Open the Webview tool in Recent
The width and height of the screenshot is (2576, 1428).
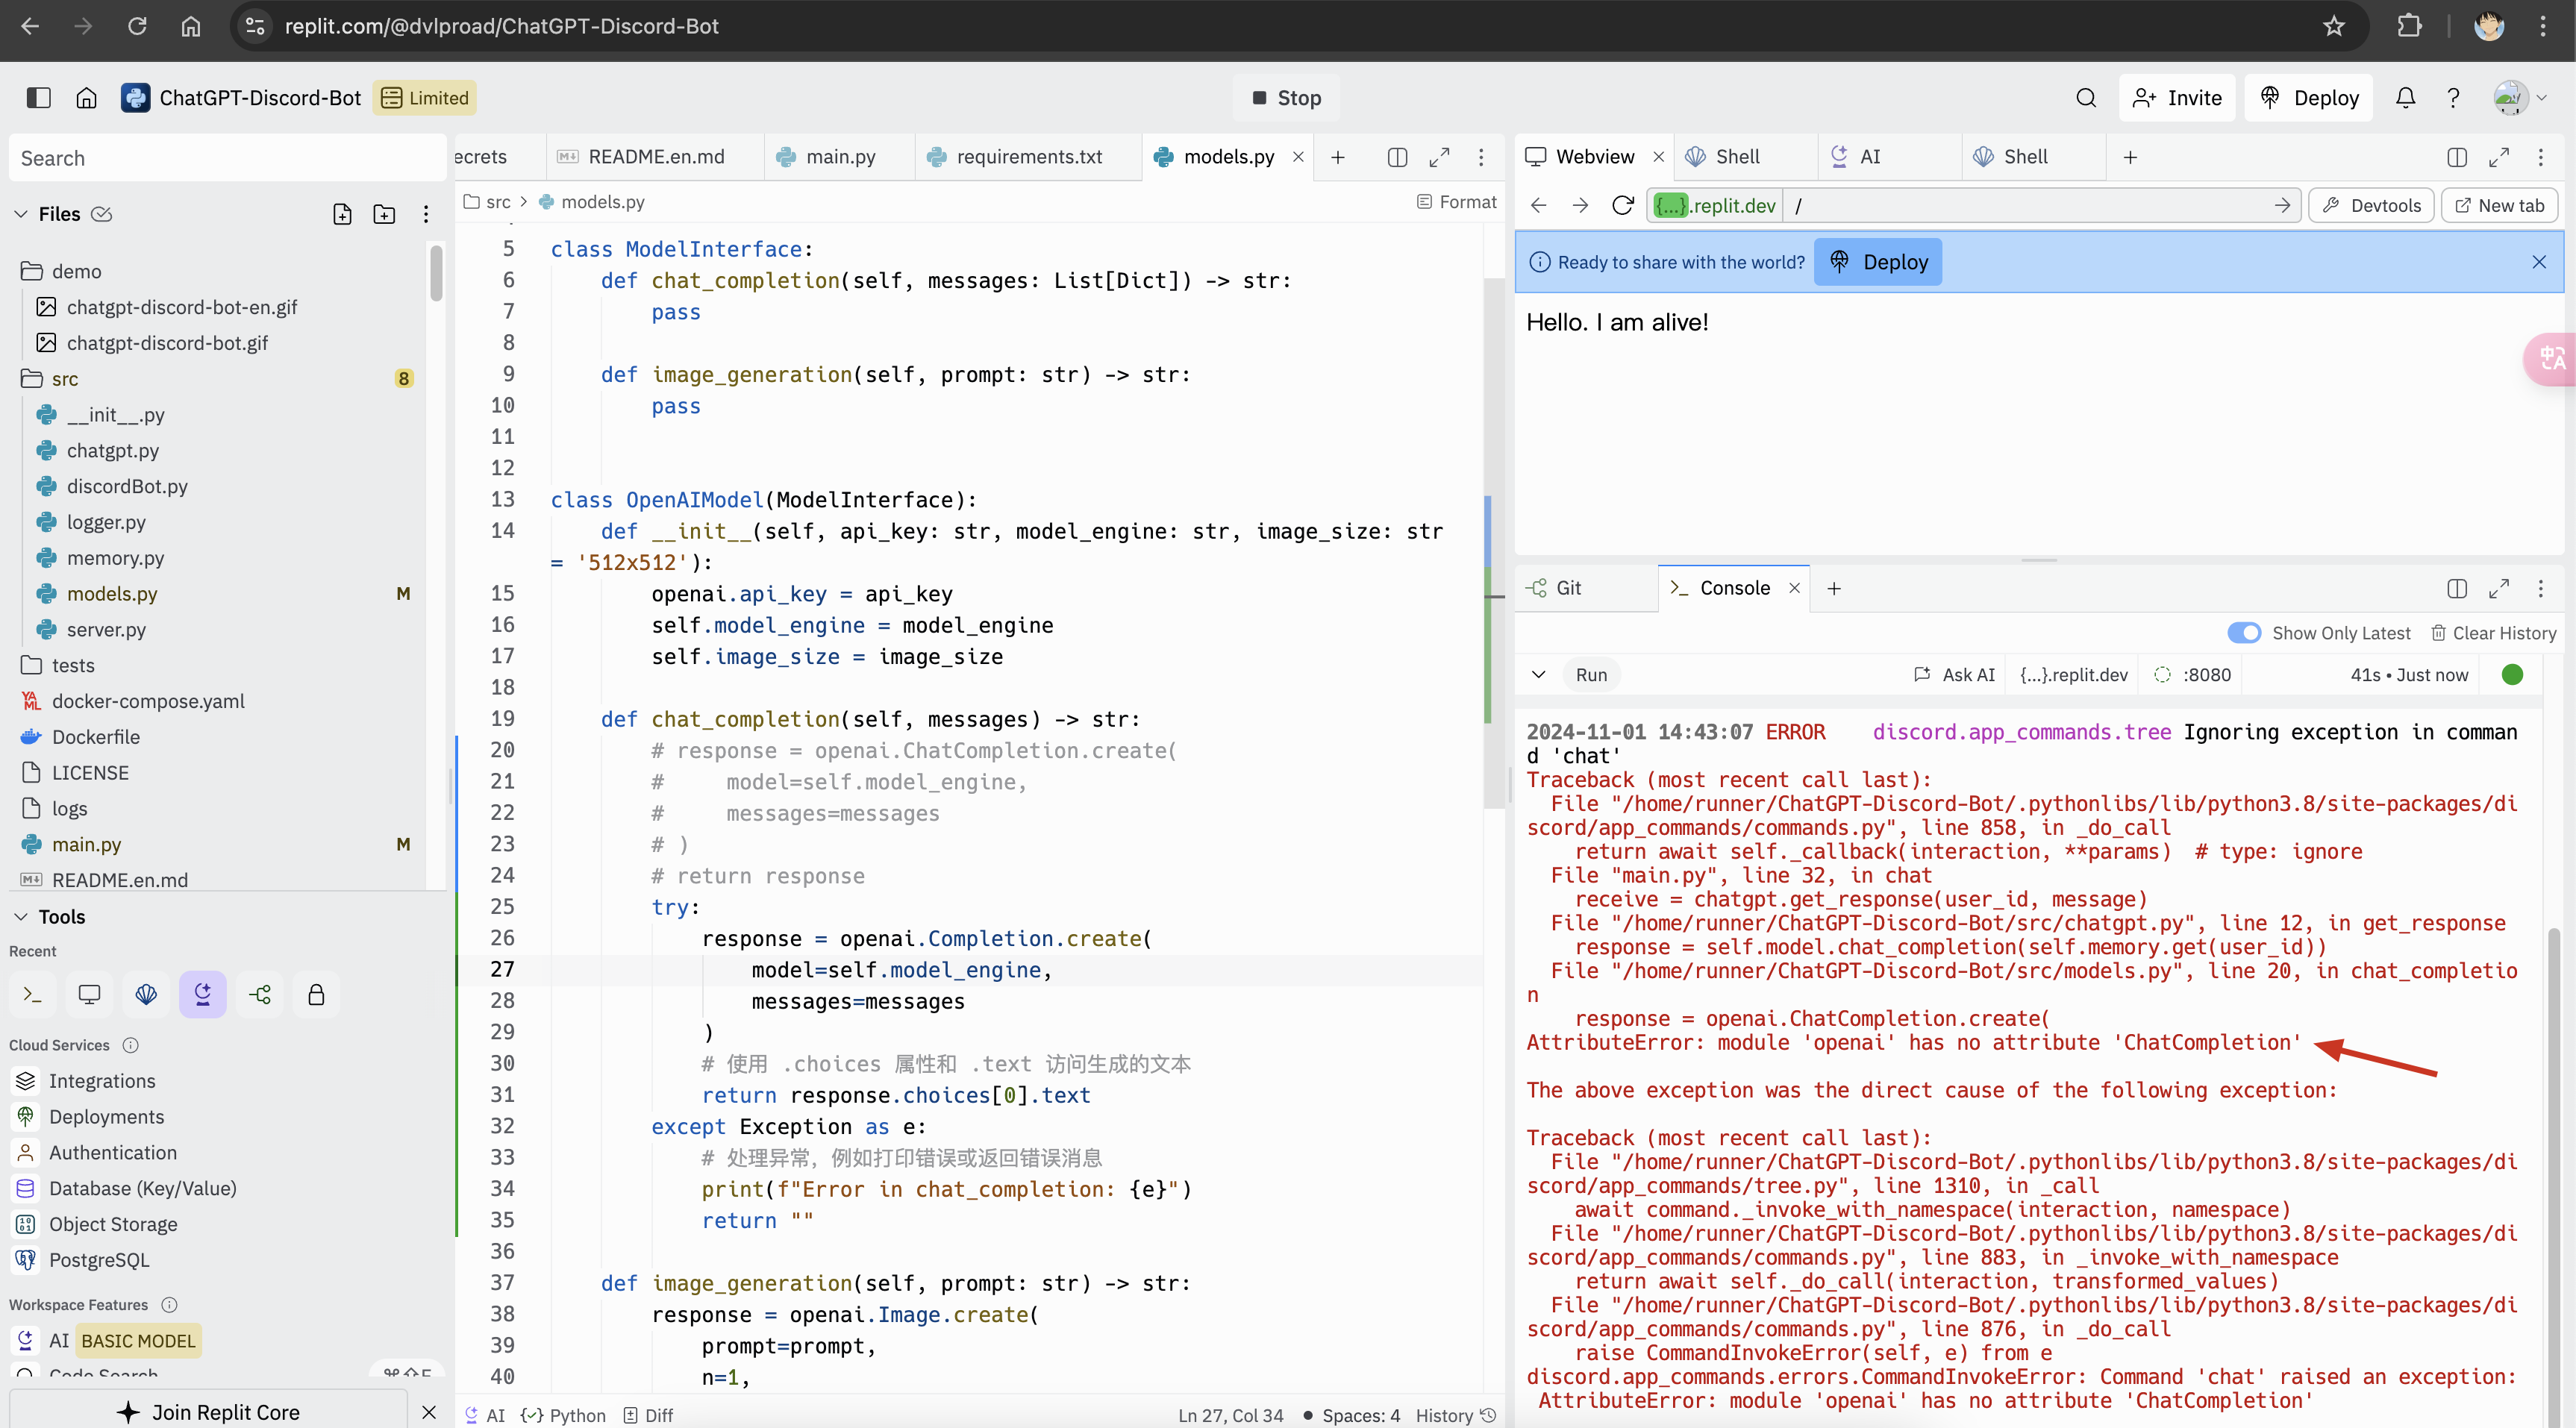(x=89, y=994)
